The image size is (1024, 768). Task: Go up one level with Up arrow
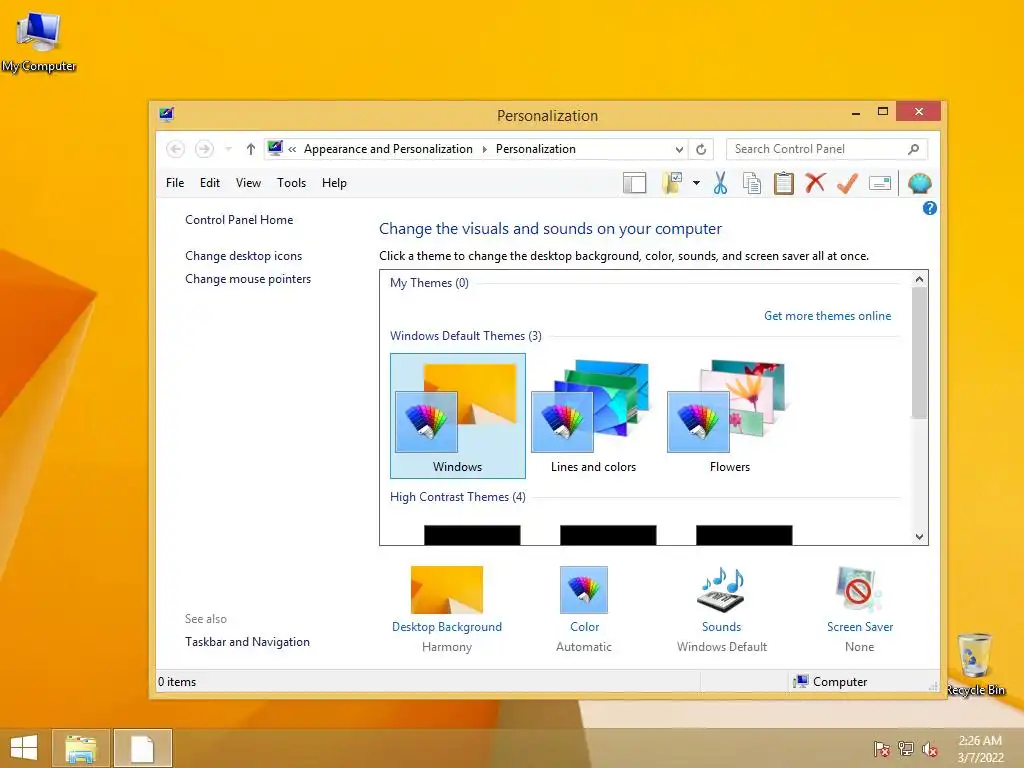pyautogui.click(x=251, y=149)
